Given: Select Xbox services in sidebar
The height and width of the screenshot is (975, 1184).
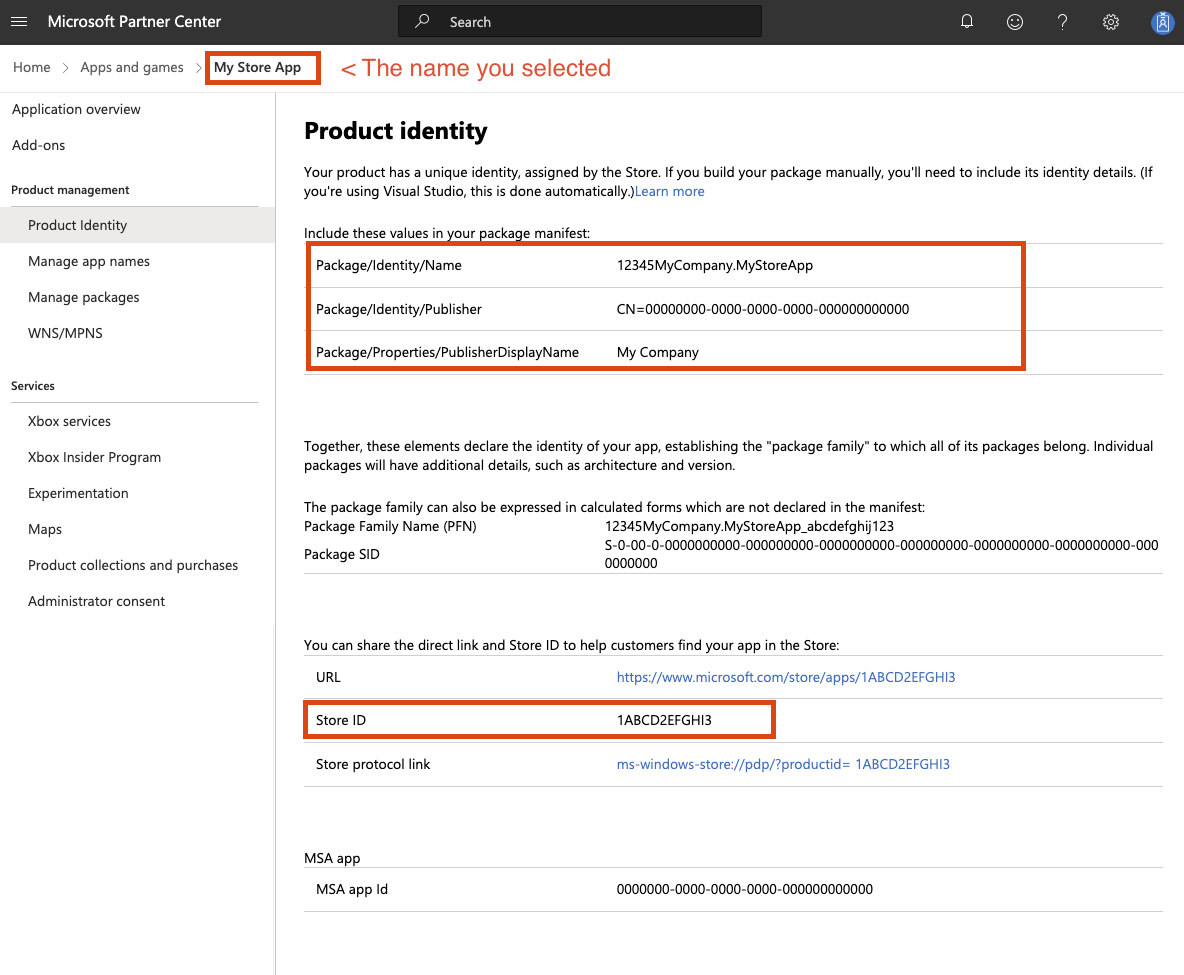Looking at the screenshot, I should pyautogui.click(x=69, y=421).
